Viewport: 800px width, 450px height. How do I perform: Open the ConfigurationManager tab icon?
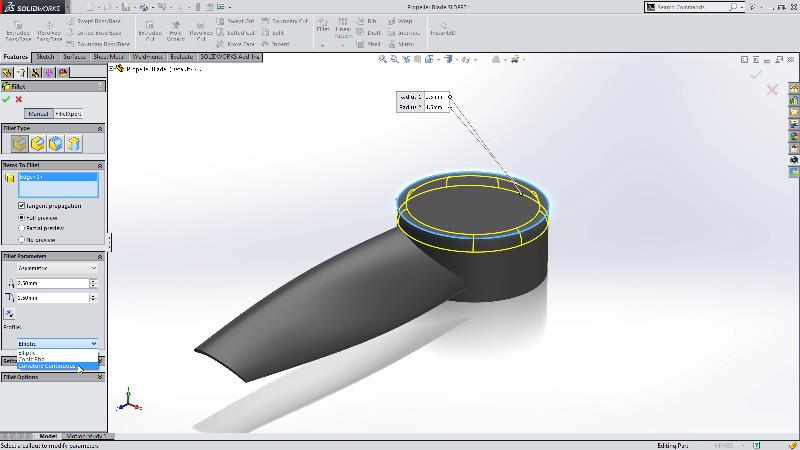tap(35, 72)
